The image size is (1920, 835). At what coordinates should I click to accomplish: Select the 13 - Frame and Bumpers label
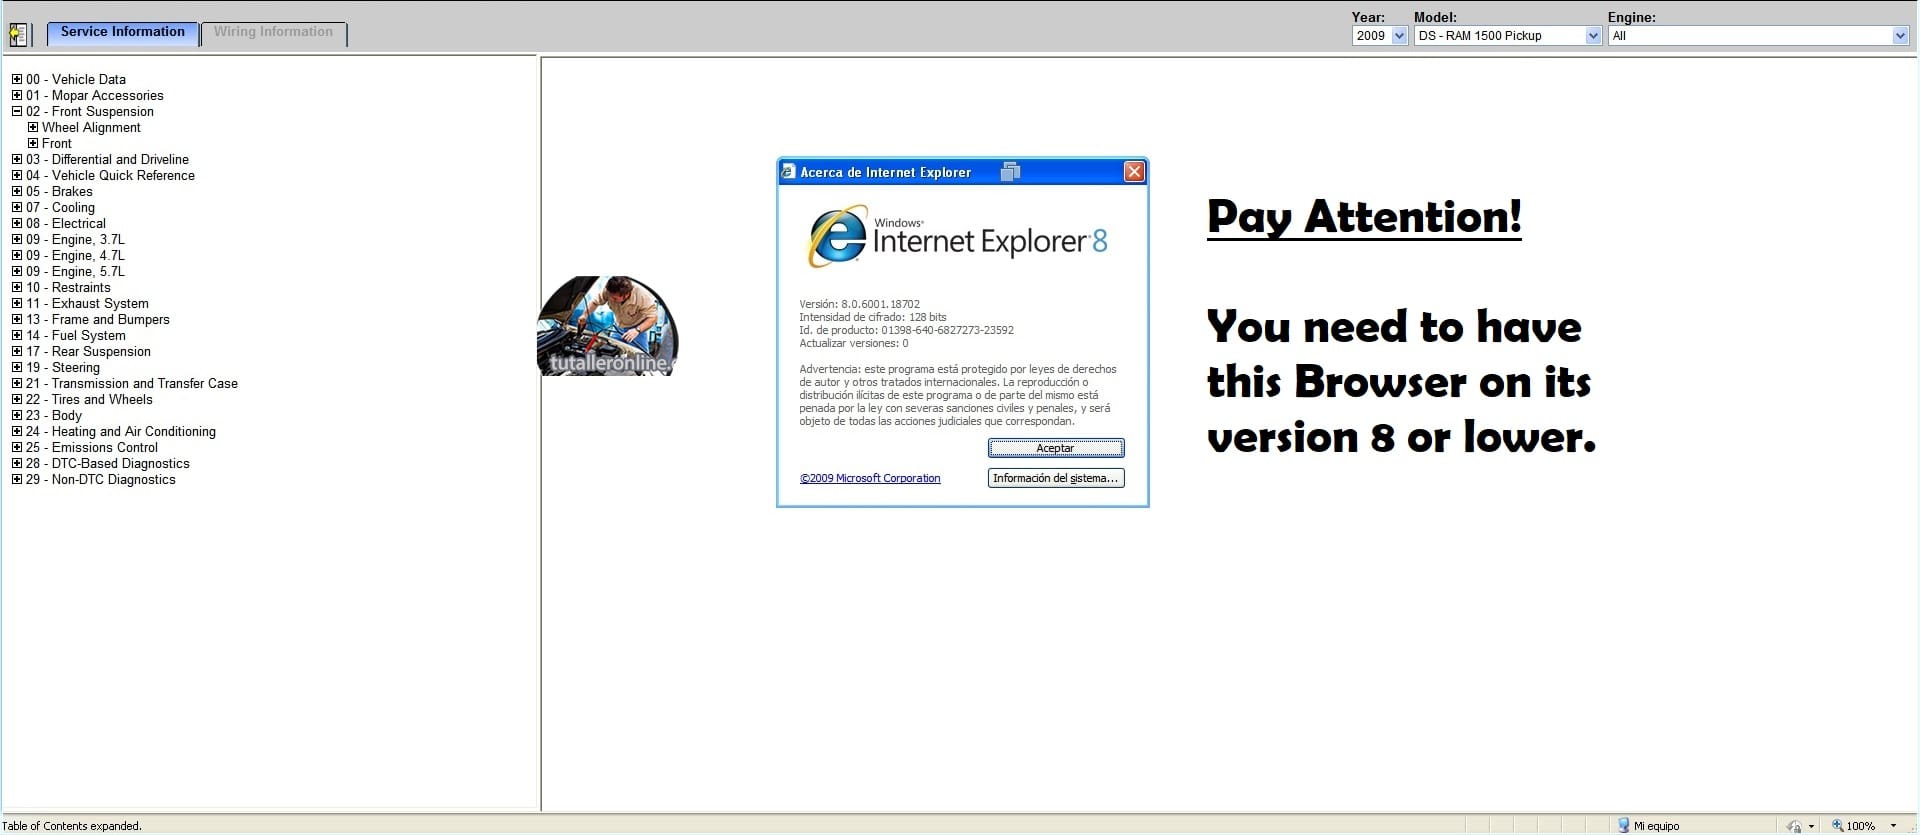(x=98, y=319)
